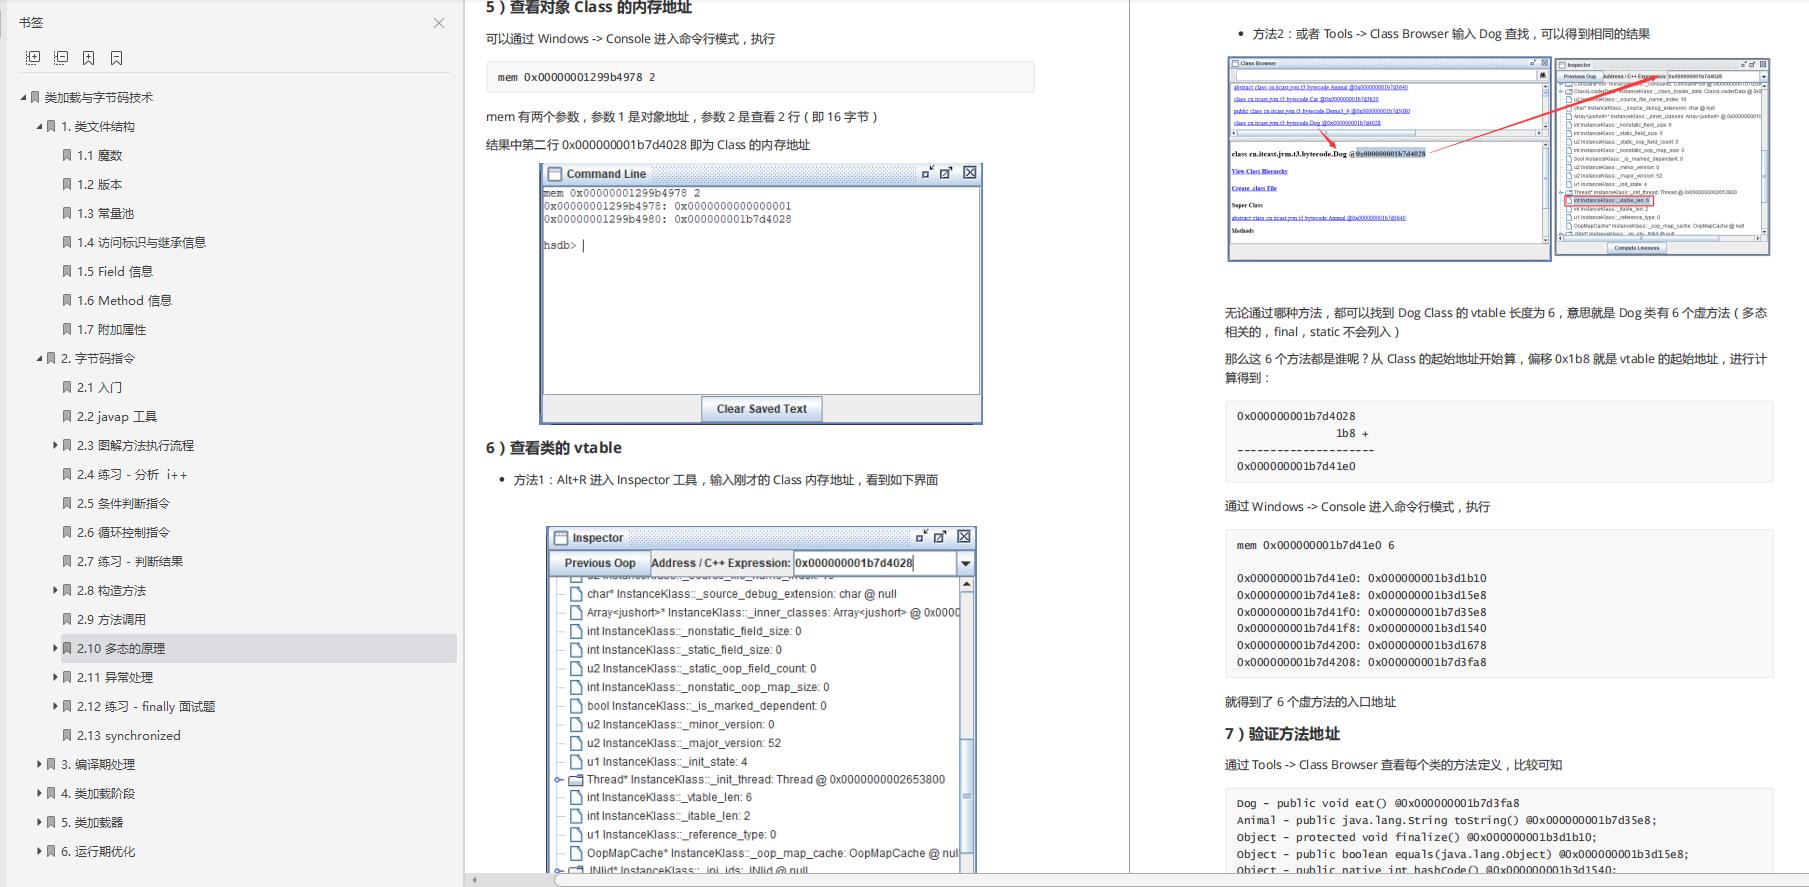Screen dimensions: 1809x887
Task: Expand the 6. 运行期优化 section
Action: 40,852
